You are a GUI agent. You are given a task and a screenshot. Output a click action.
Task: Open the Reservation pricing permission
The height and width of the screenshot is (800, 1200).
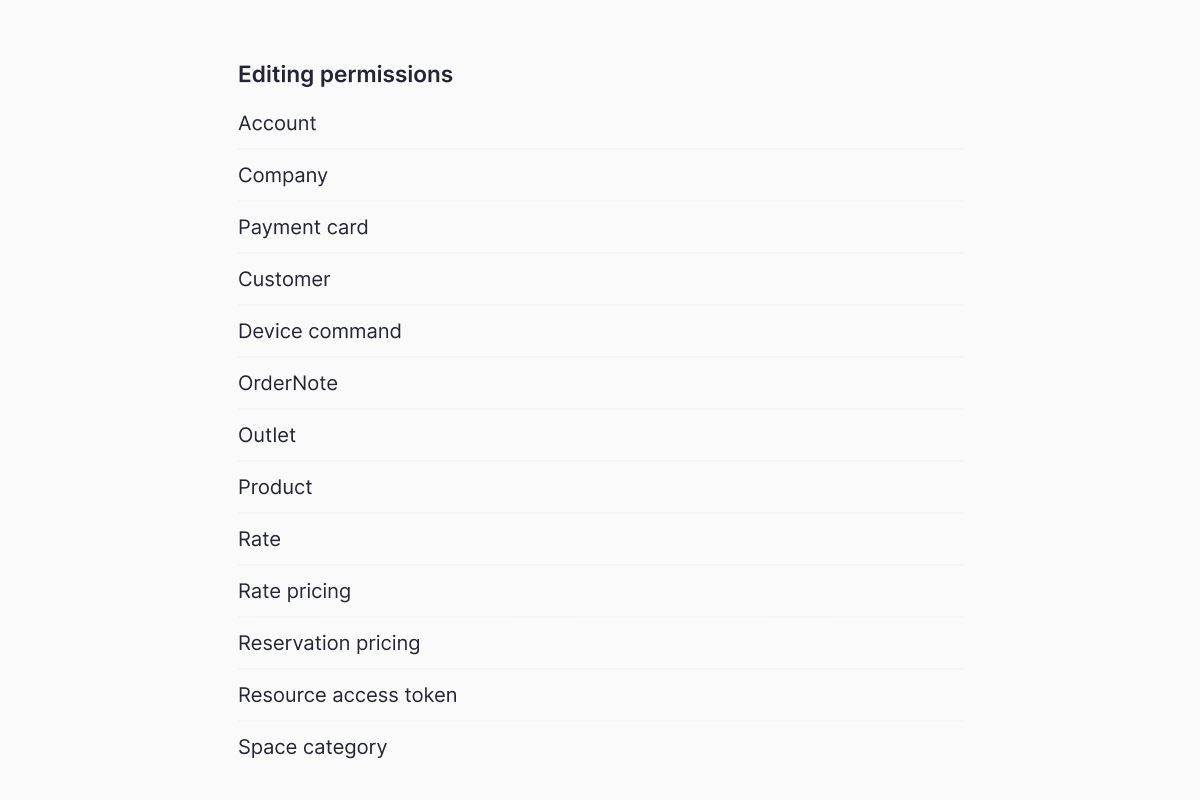pos(600,644)
